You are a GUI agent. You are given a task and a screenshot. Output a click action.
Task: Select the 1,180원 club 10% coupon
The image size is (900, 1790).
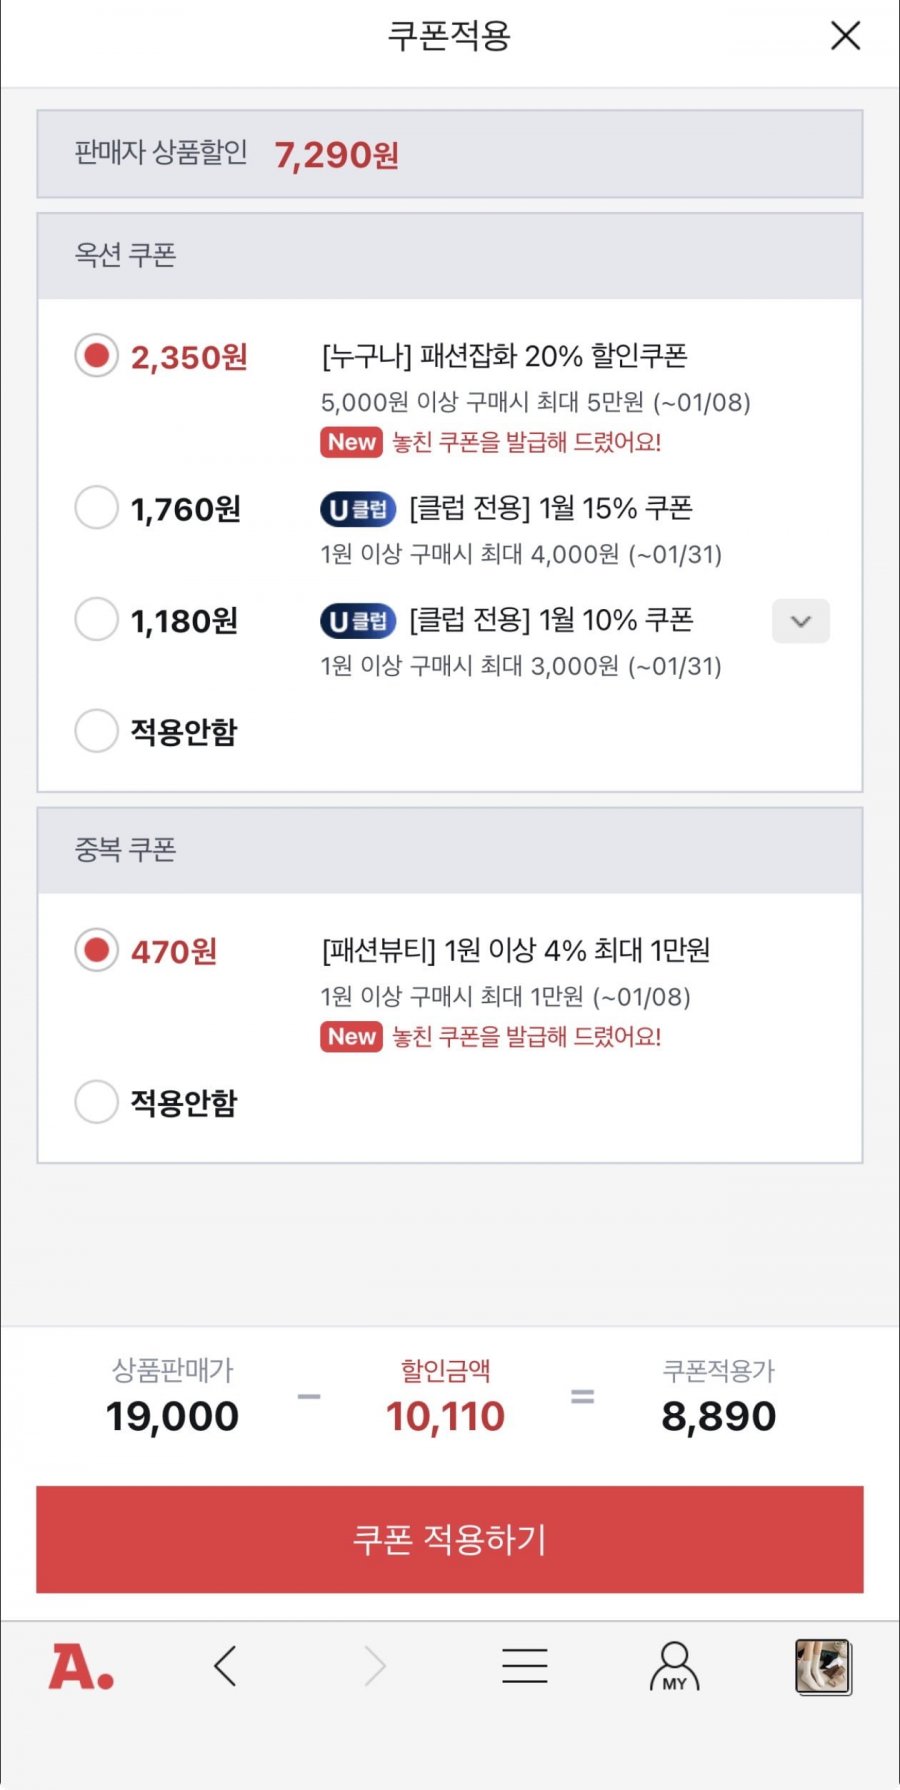(x=97, y=620)
